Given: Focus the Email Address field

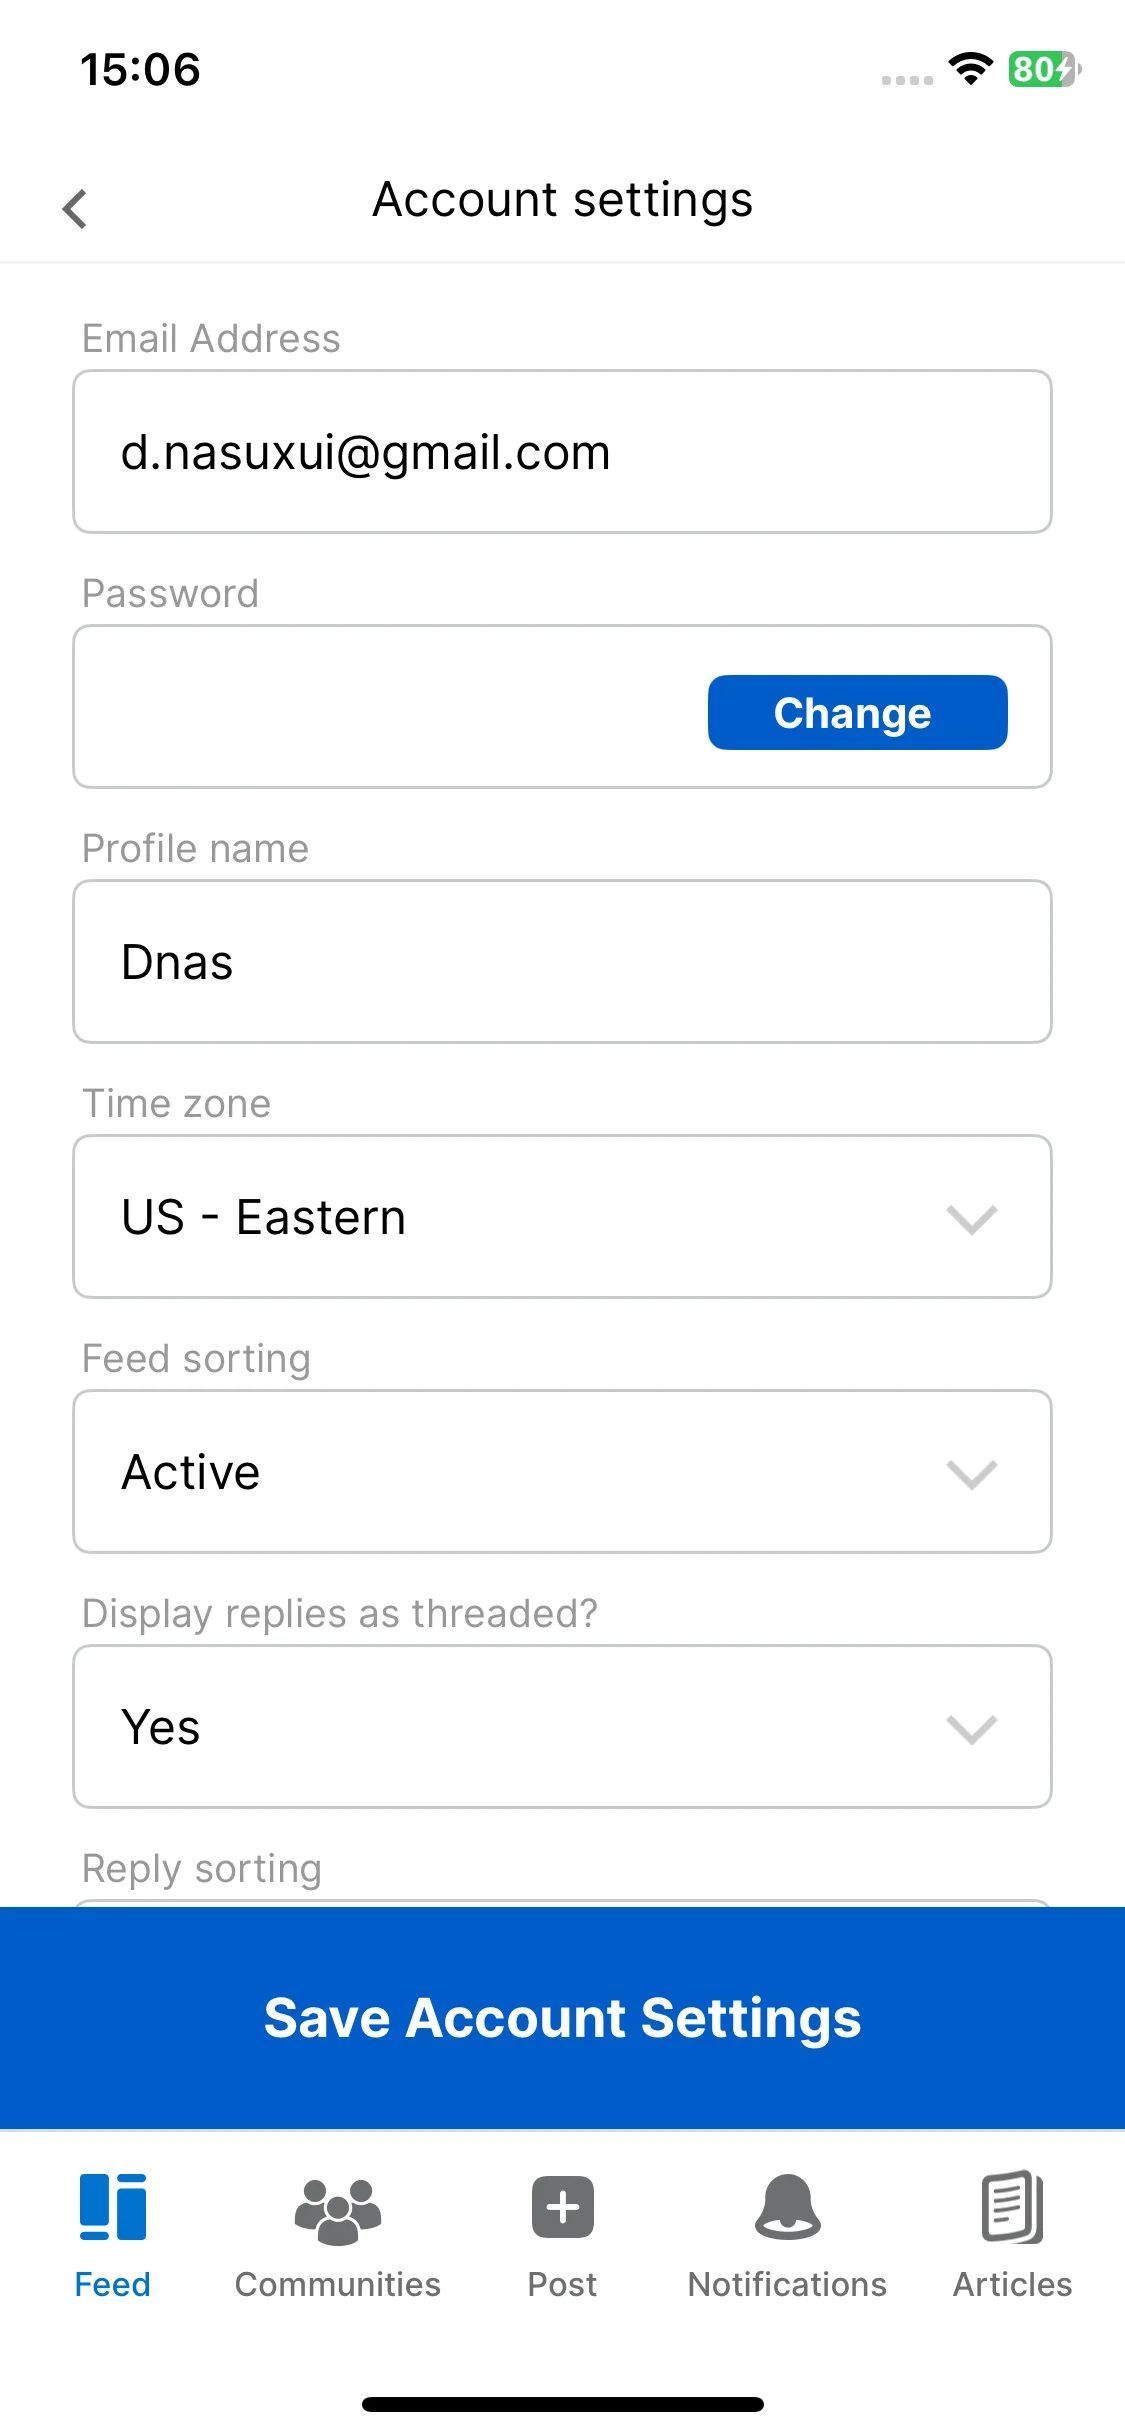Looking at the screenshot, I should pos(562,451).
